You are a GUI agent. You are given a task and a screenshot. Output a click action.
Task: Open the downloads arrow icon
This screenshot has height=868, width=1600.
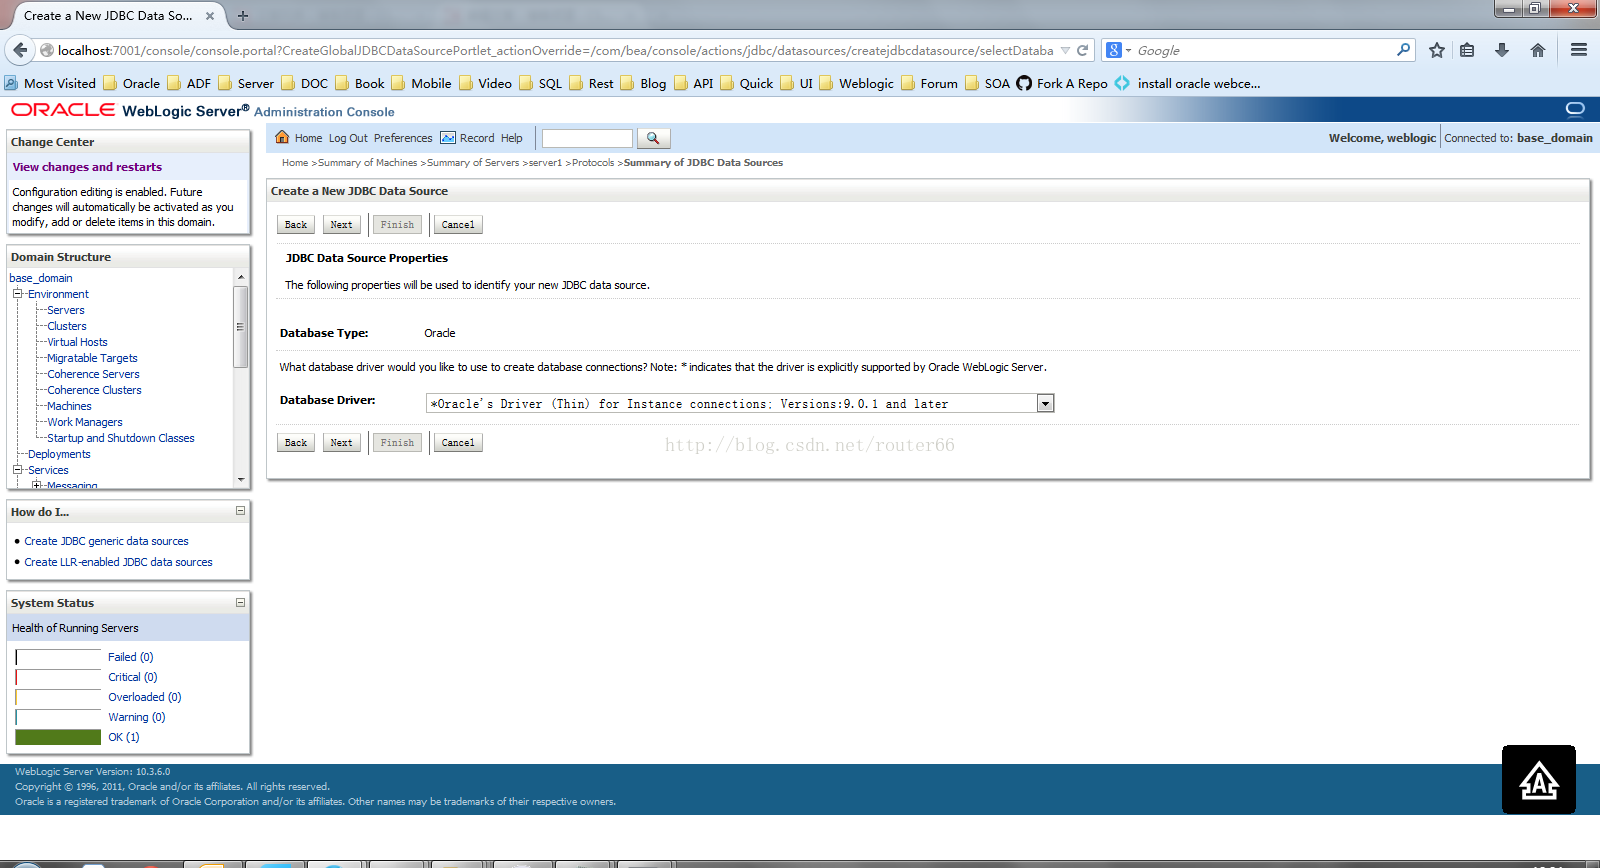pos(1502,50)
